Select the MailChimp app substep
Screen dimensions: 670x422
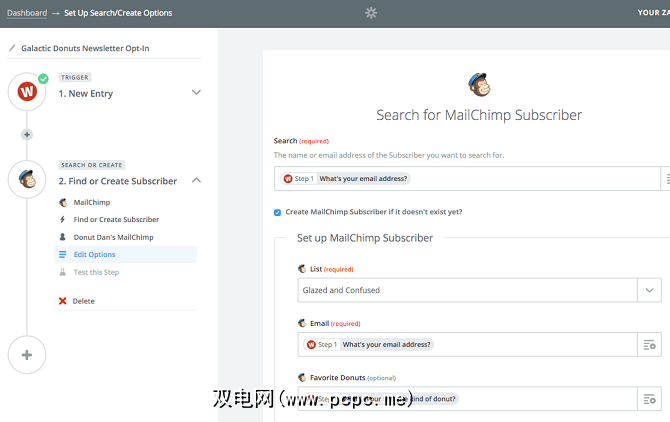point(91,202)
